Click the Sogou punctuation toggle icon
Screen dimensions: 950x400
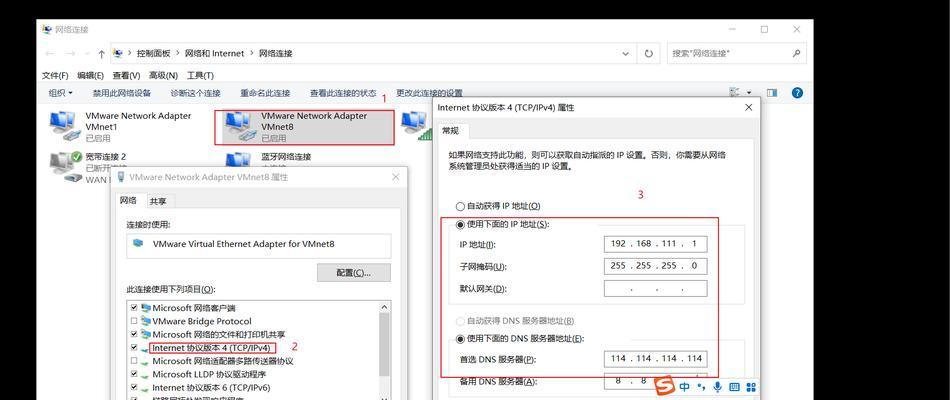[x=702, y=387]
